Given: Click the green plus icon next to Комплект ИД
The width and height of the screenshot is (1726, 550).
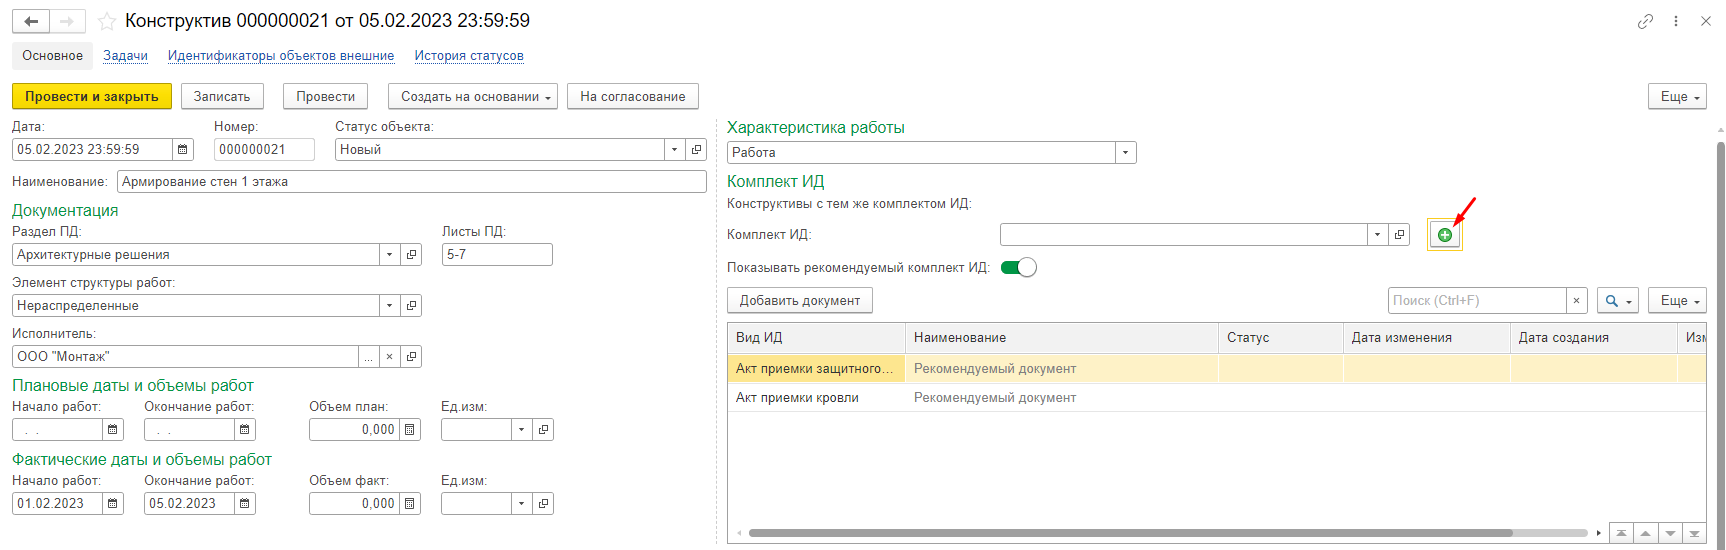Looking at the screenshot, I should point(1444,235).
